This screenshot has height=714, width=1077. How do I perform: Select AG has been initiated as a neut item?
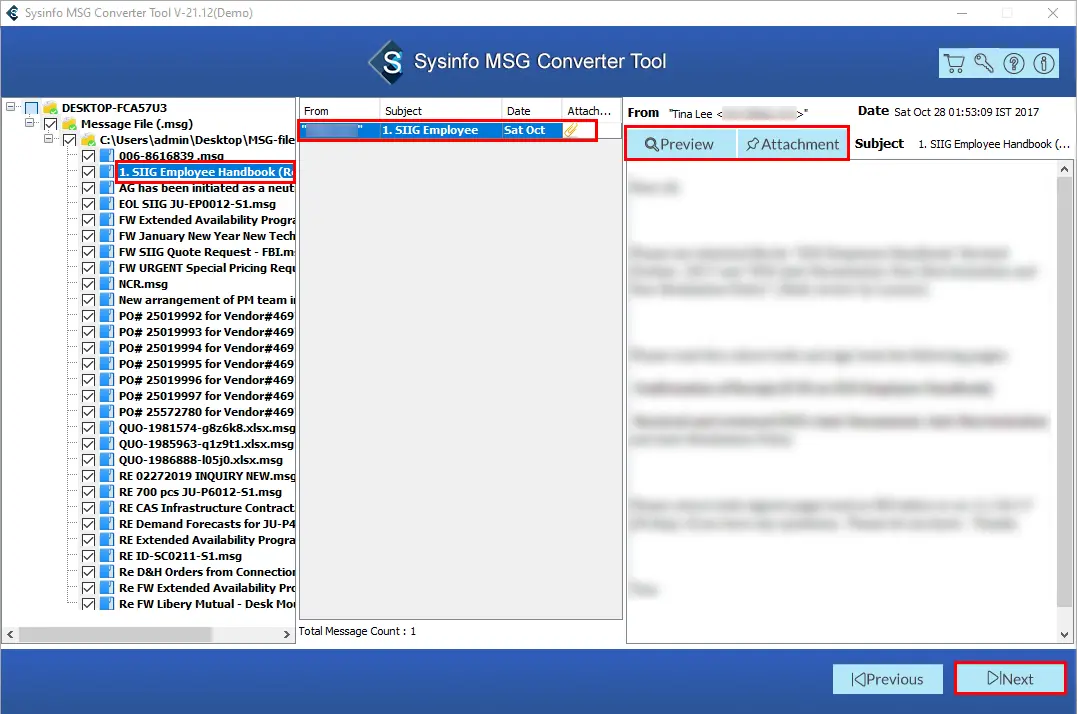(207, 188)
